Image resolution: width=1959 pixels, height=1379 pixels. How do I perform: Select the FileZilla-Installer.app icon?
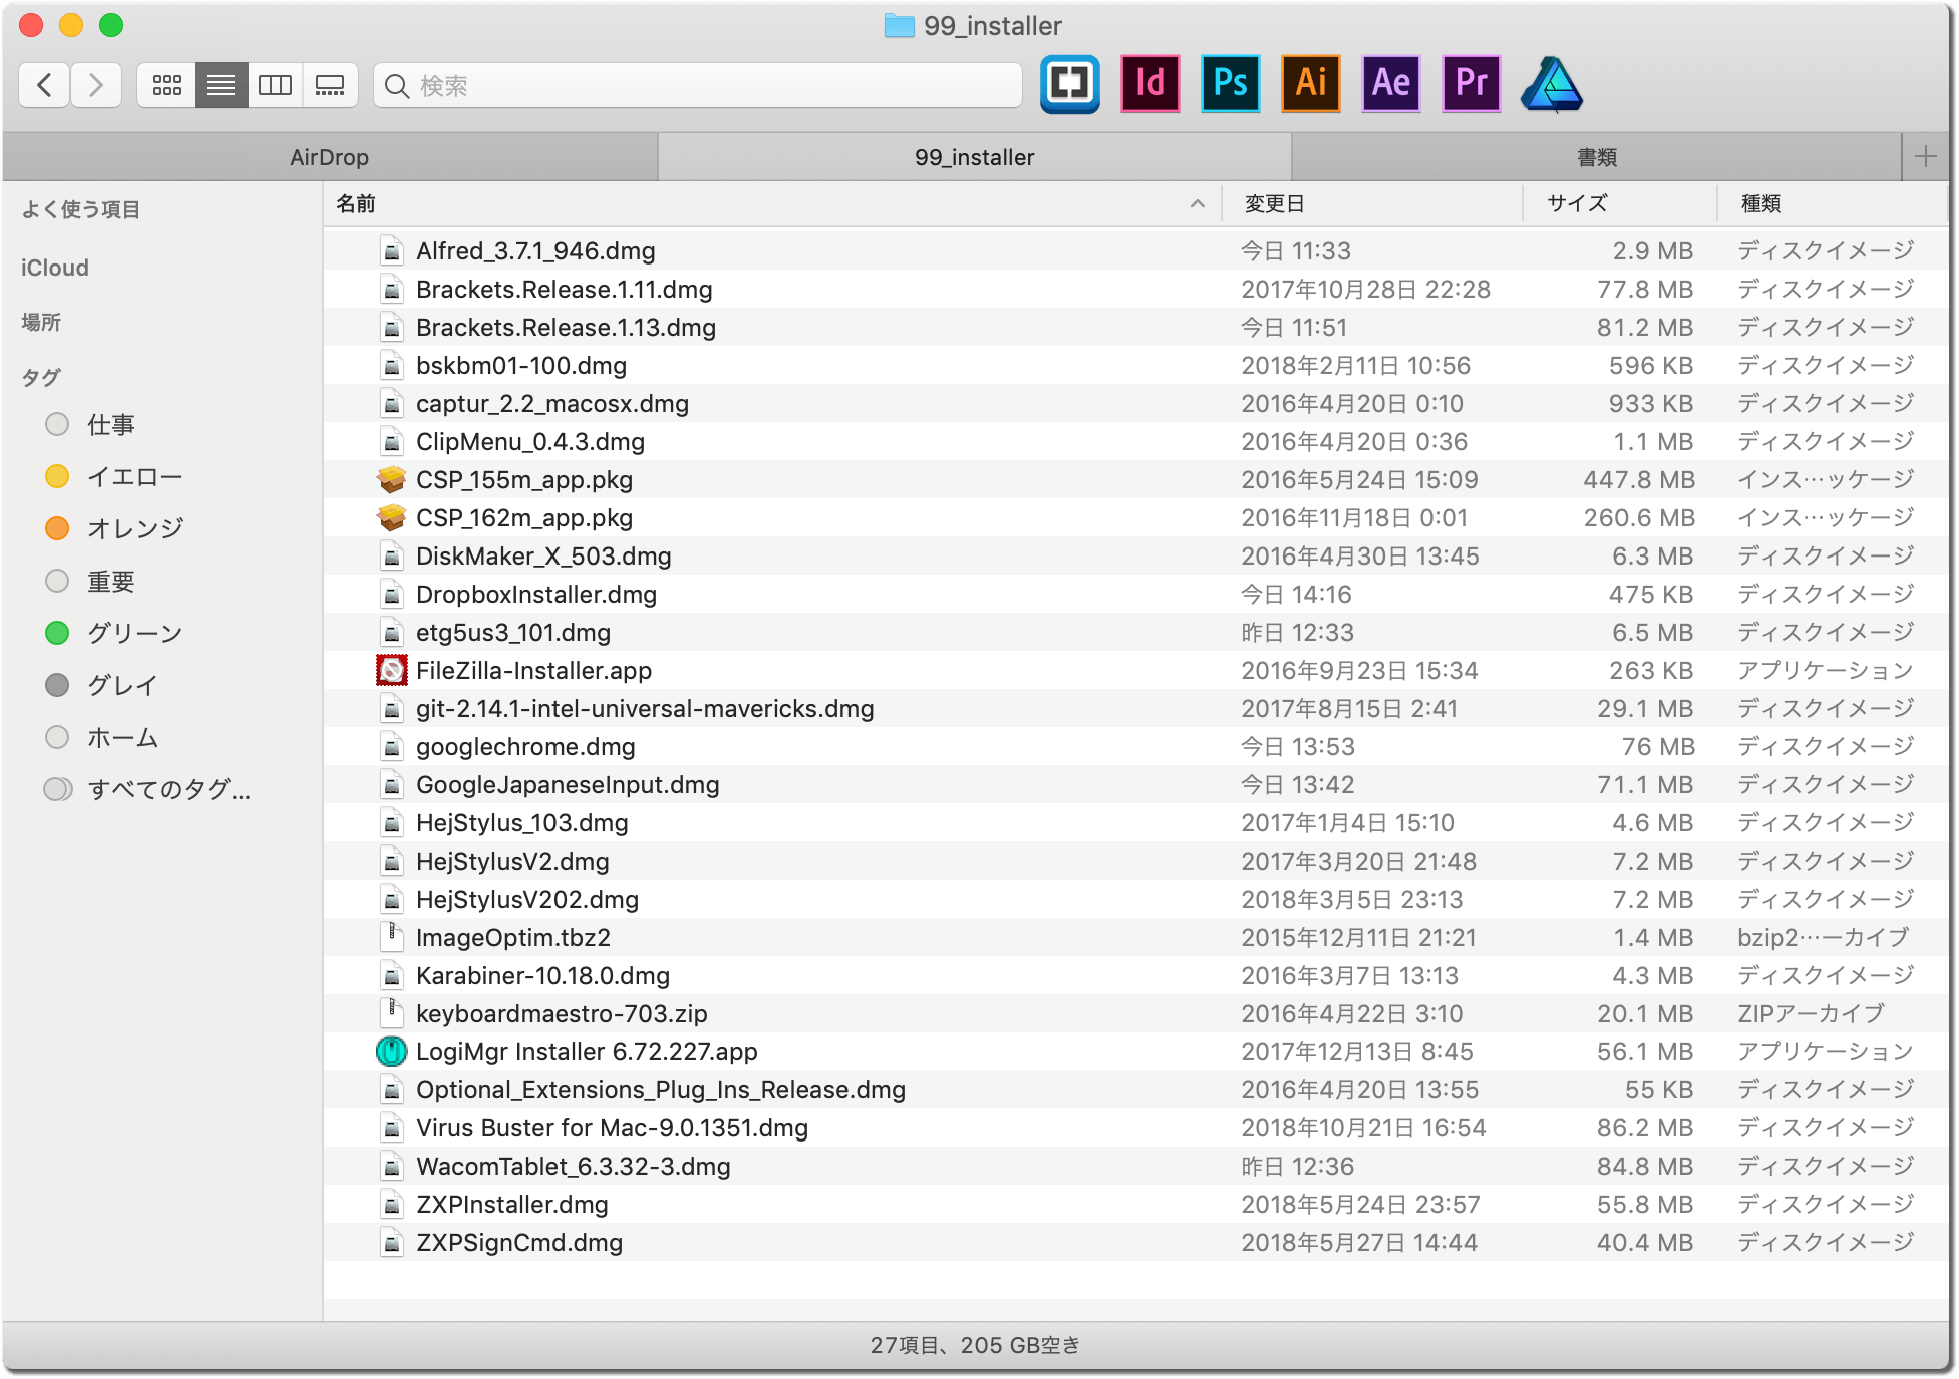(391, 671)
